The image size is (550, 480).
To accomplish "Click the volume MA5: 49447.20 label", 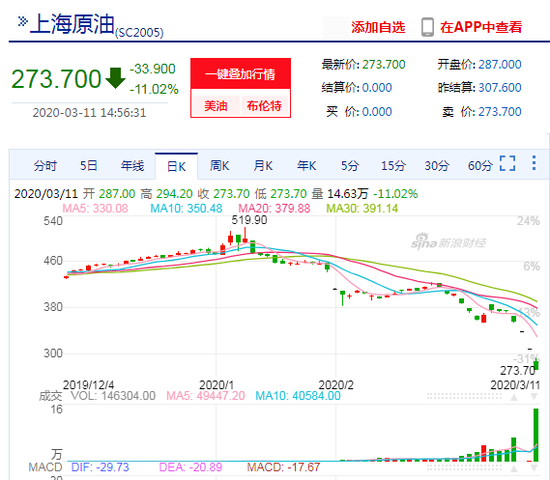I will click(x=206, y=396).
